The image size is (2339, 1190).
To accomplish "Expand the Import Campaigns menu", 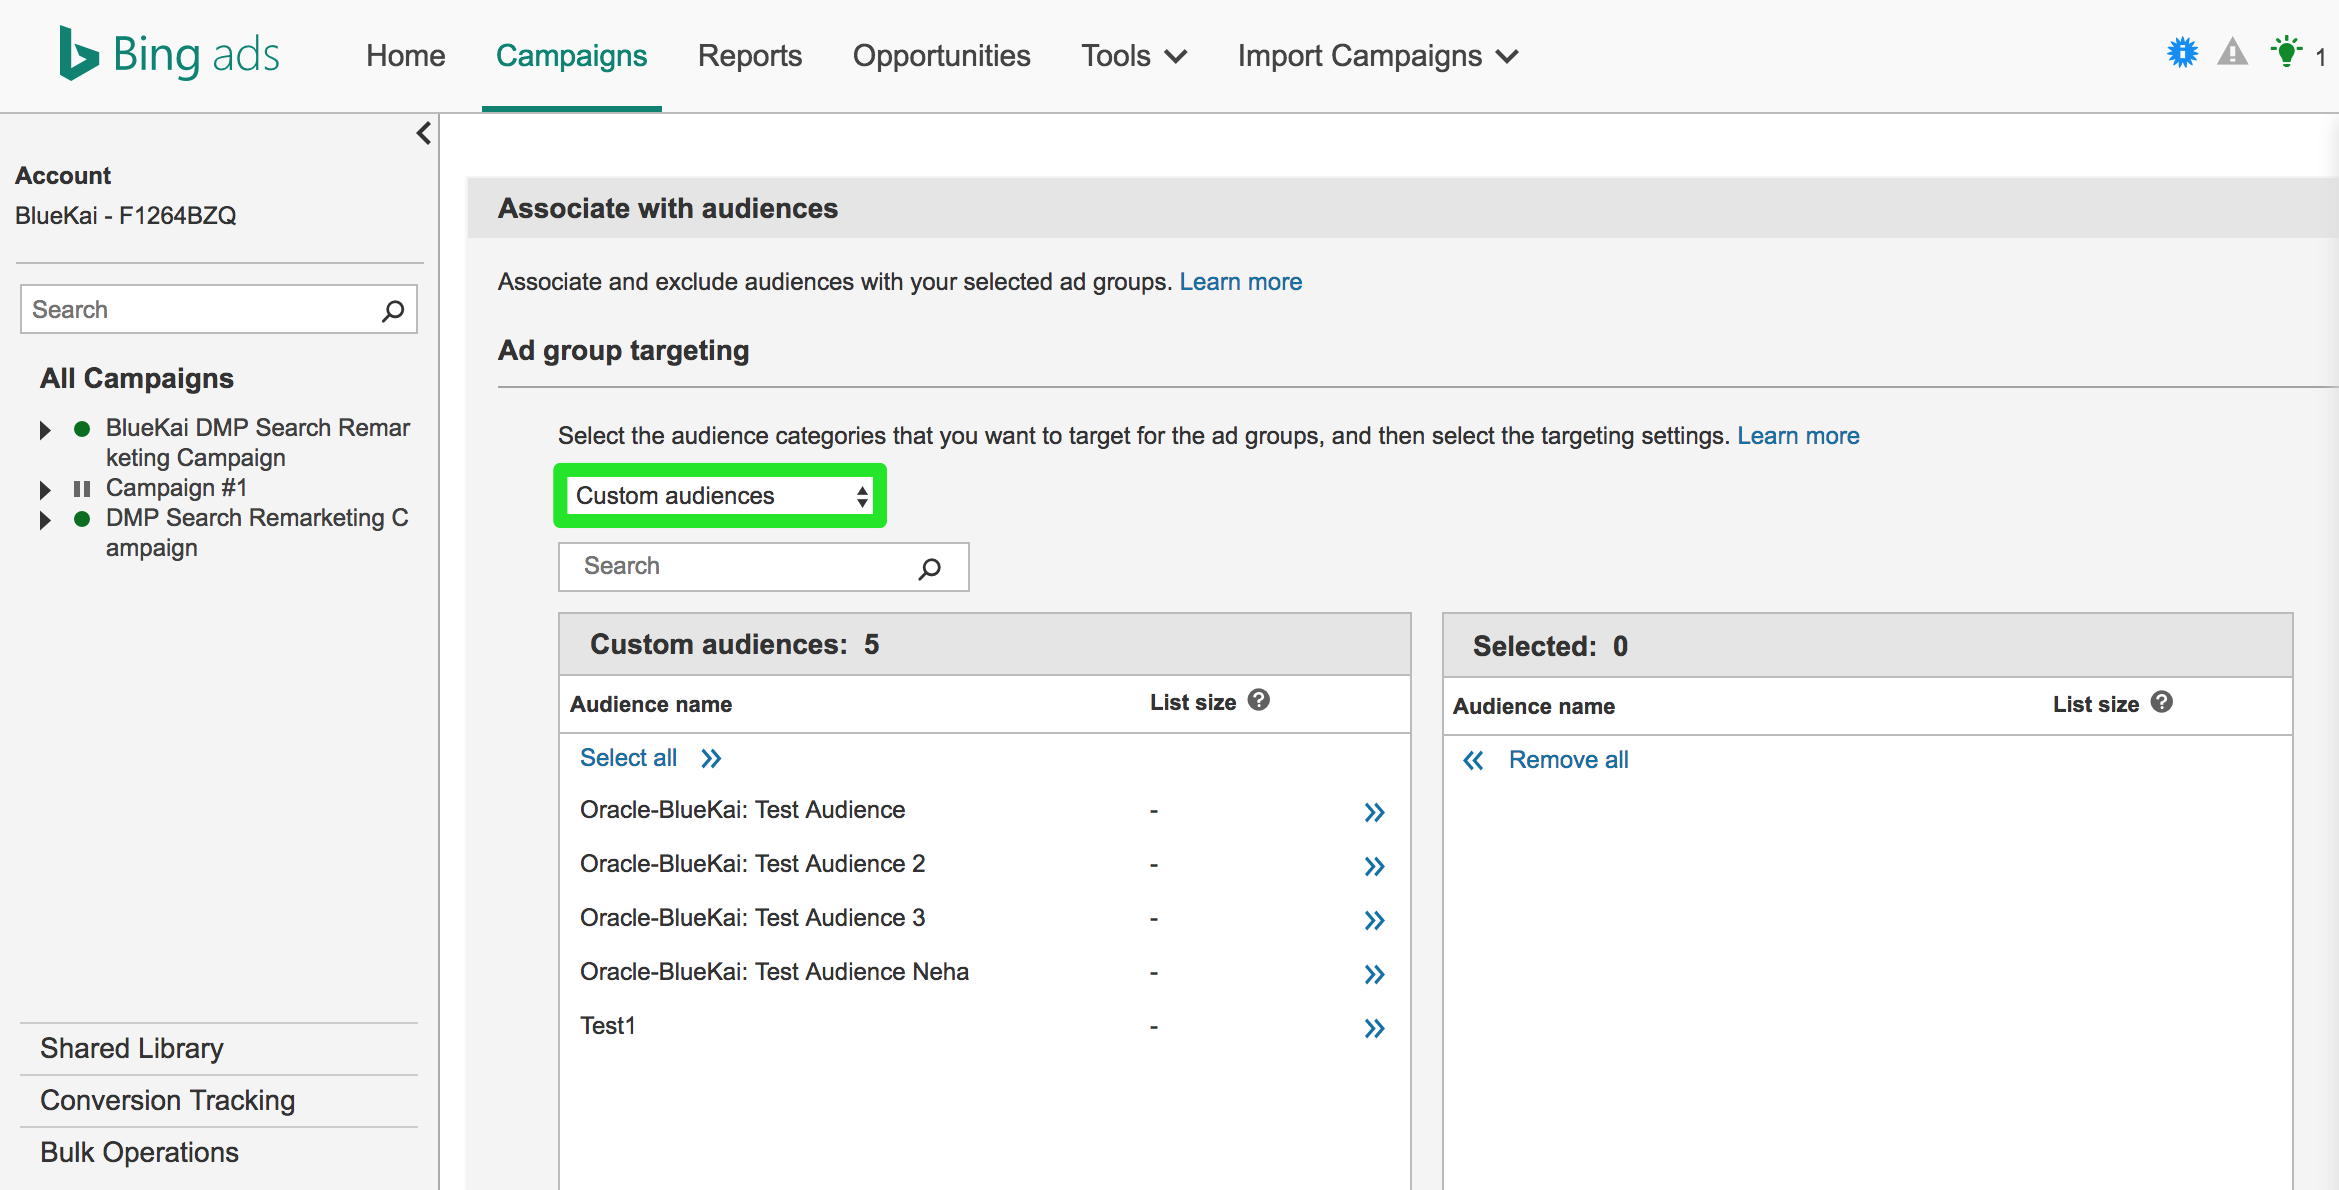I will (x=1377, y=56).
